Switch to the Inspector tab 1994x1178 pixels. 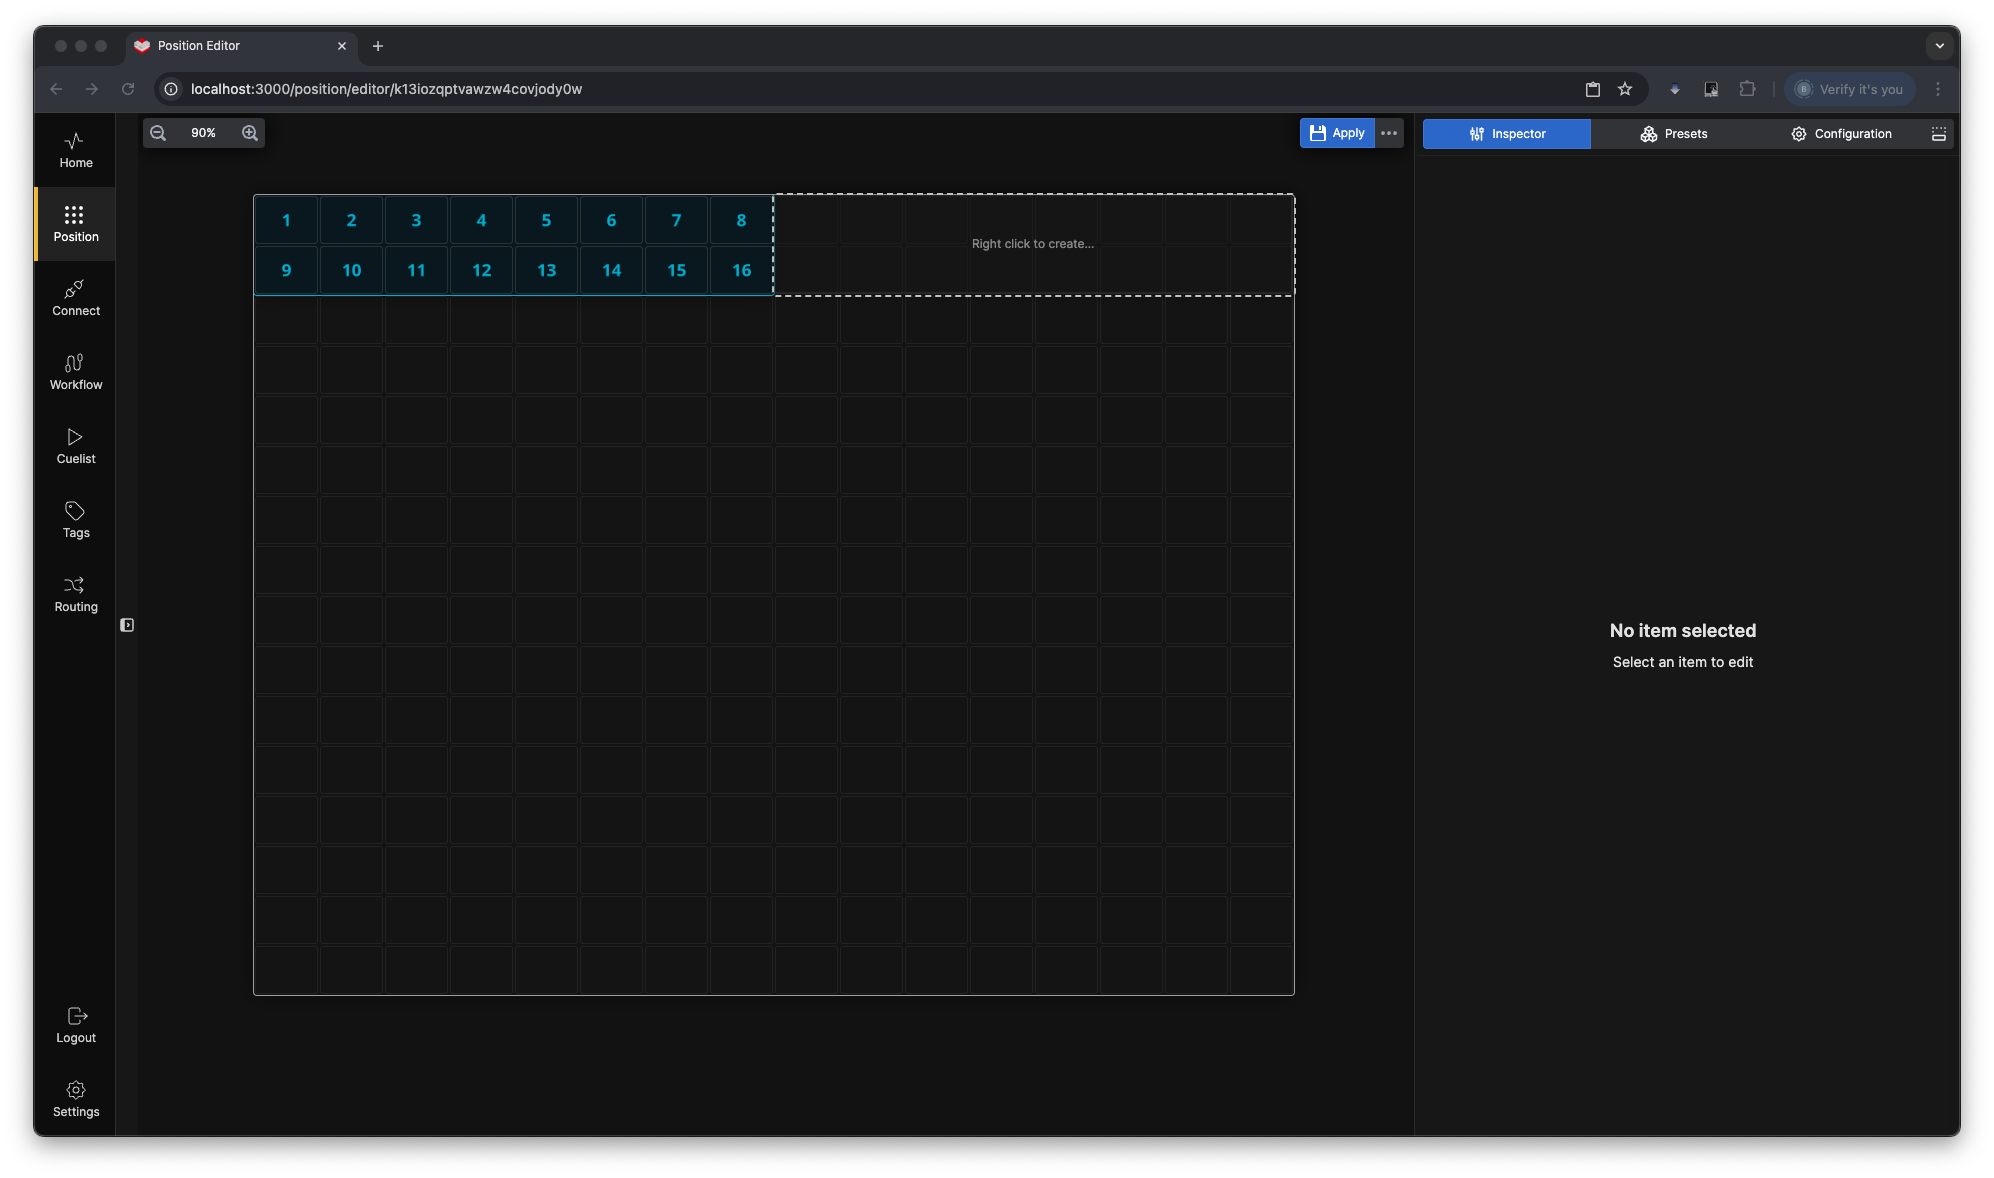[x=1507, y=134]
